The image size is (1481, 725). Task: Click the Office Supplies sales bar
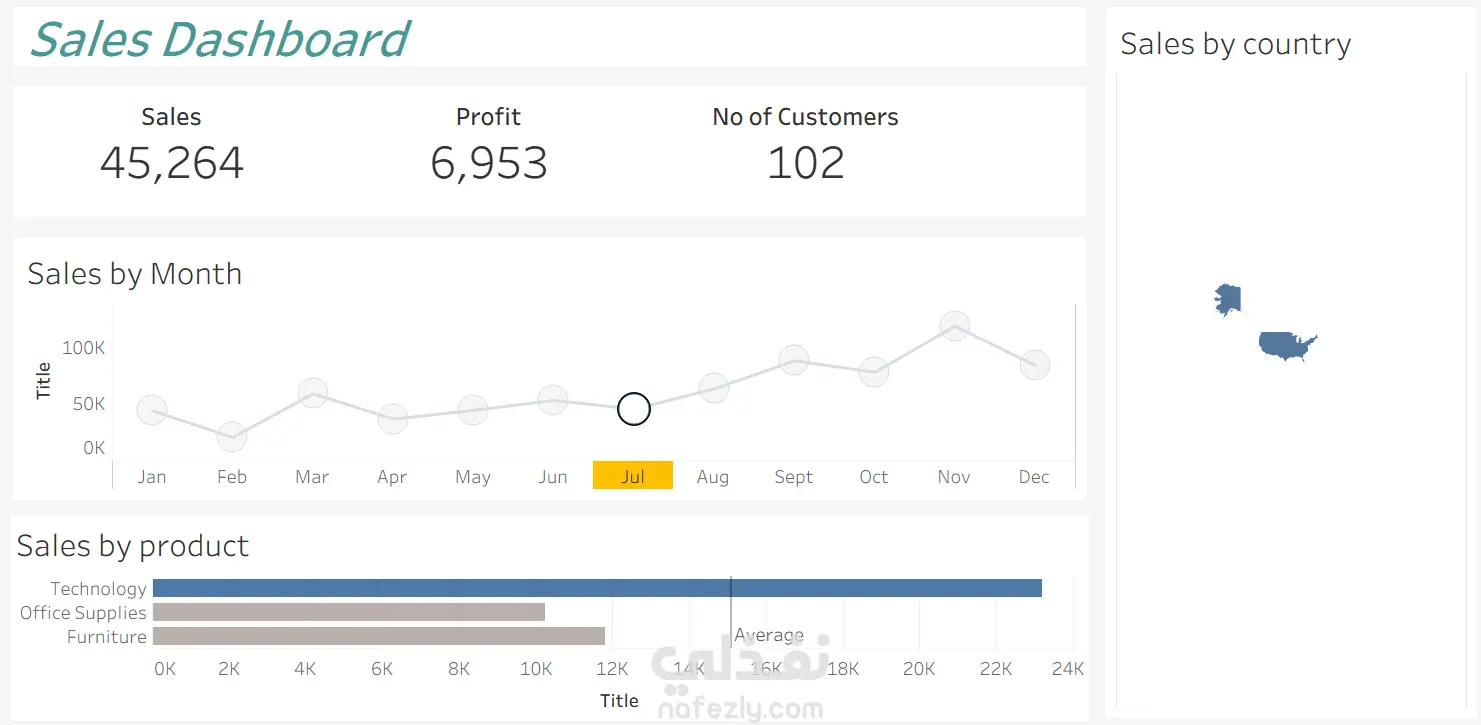tap(349, 612)
